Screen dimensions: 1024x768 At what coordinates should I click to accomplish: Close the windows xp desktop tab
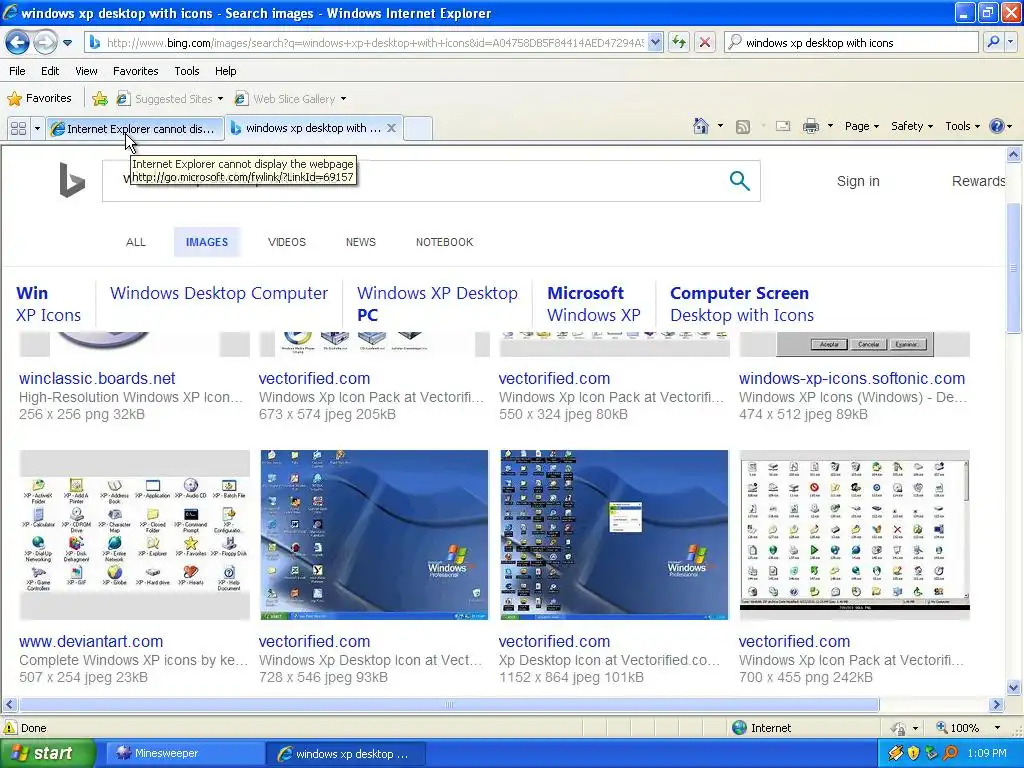pos(391,127)
